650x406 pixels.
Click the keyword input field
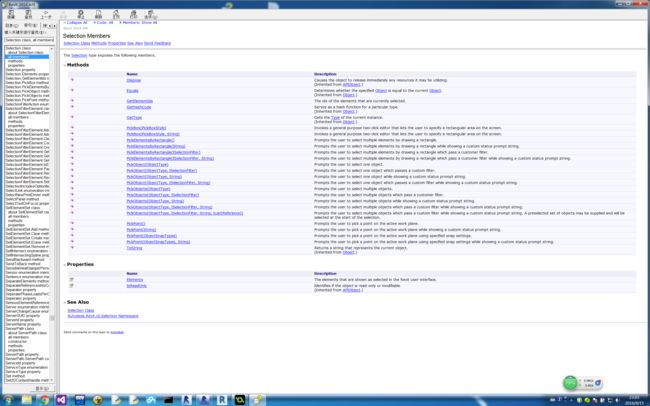click(29, 40)
